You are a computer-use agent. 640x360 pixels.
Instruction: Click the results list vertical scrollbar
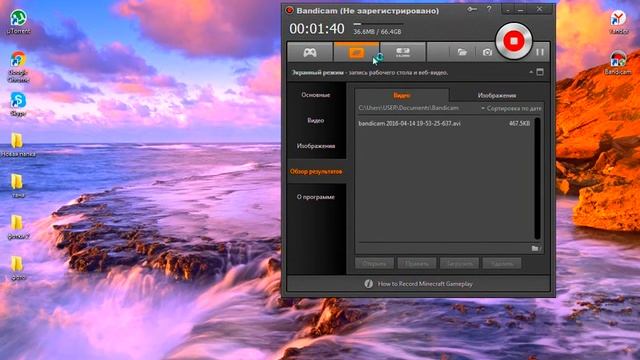click(x=538, y=178)
